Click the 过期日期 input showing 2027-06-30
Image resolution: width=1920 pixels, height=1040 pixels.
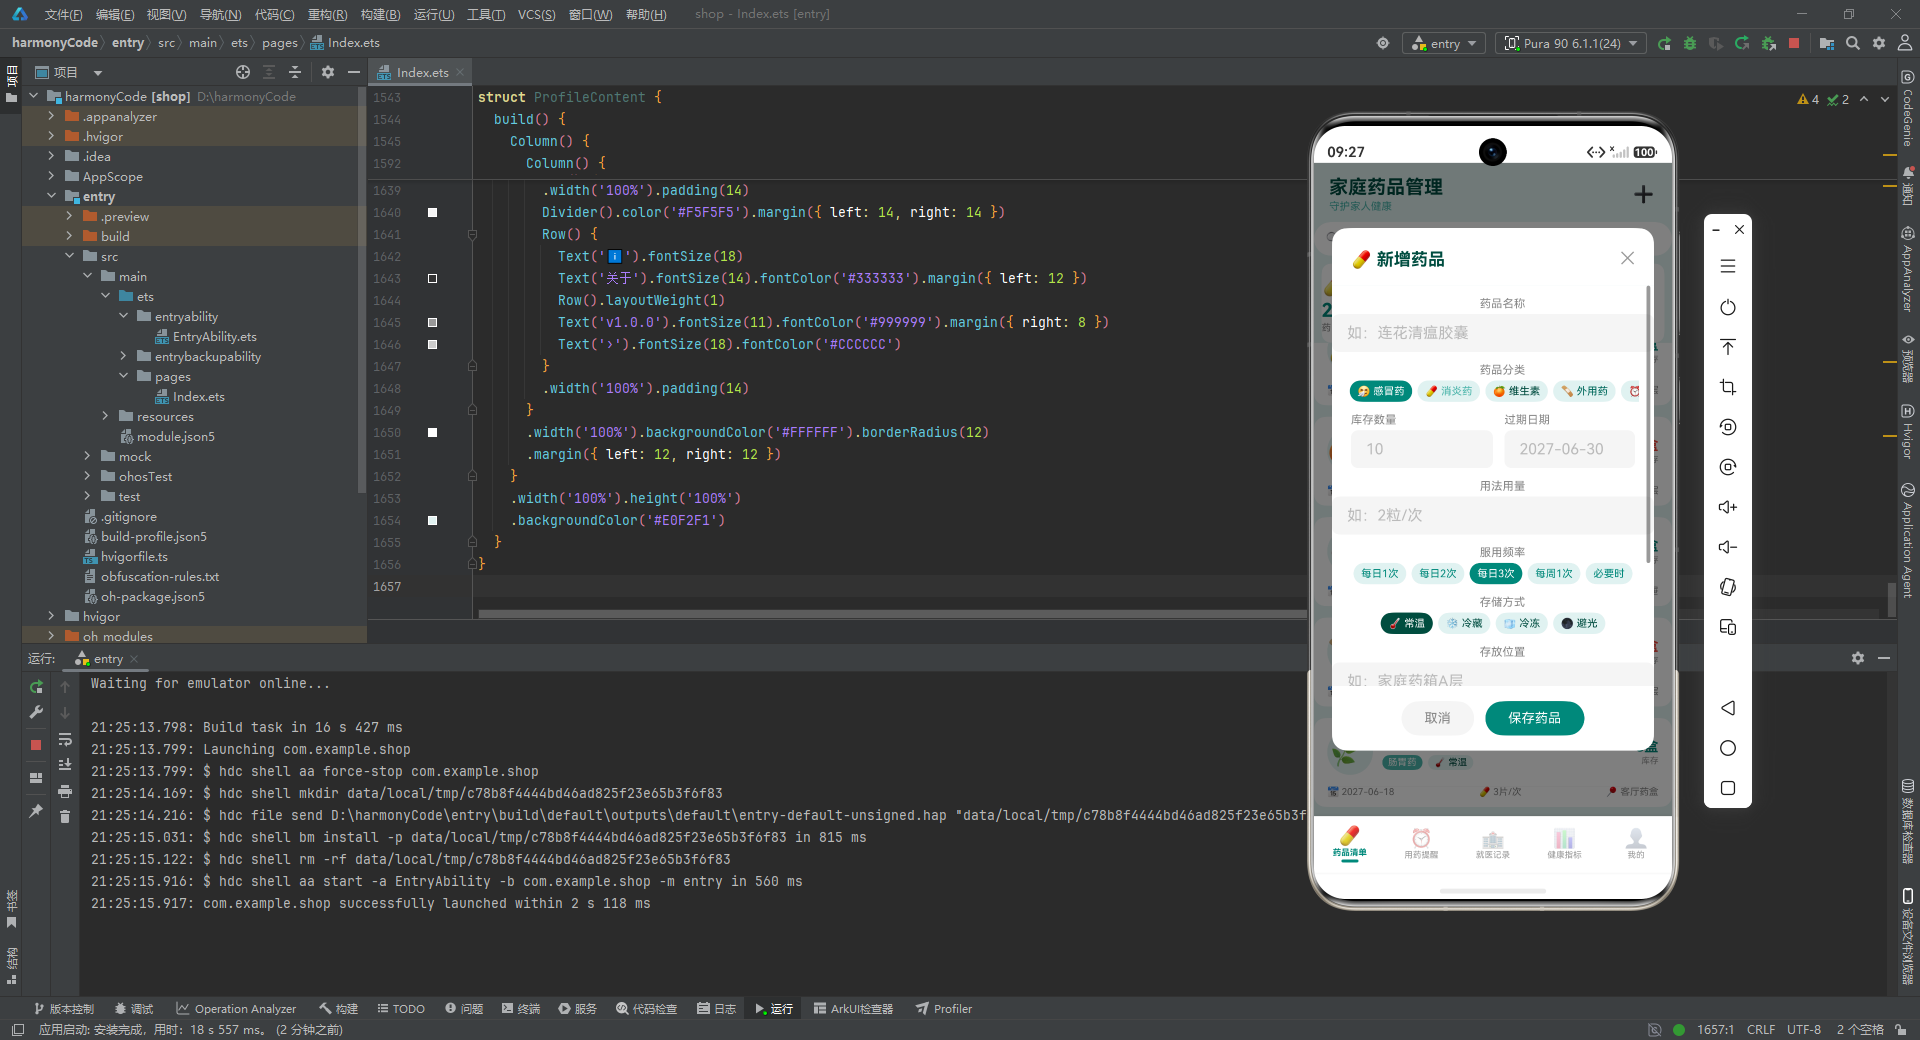coord(1569,449)
